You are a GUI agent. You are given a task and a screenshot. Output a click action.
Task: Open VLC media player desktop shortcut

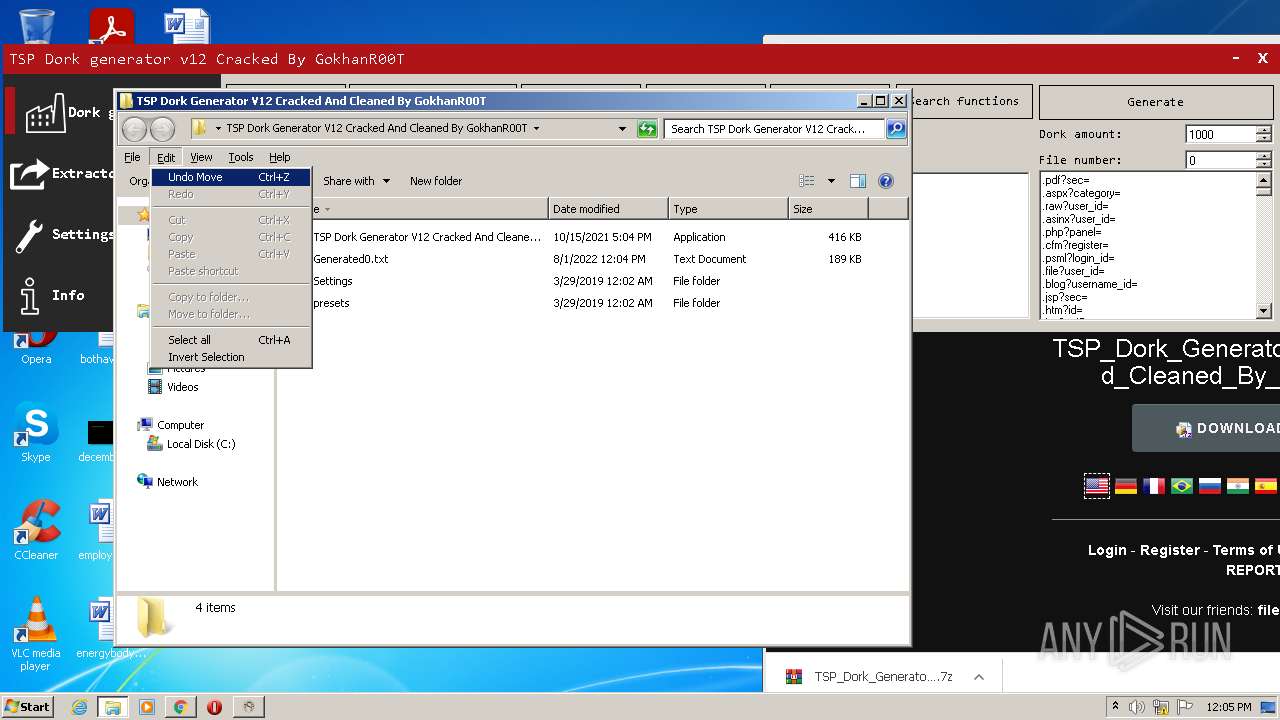coord(36,634)
